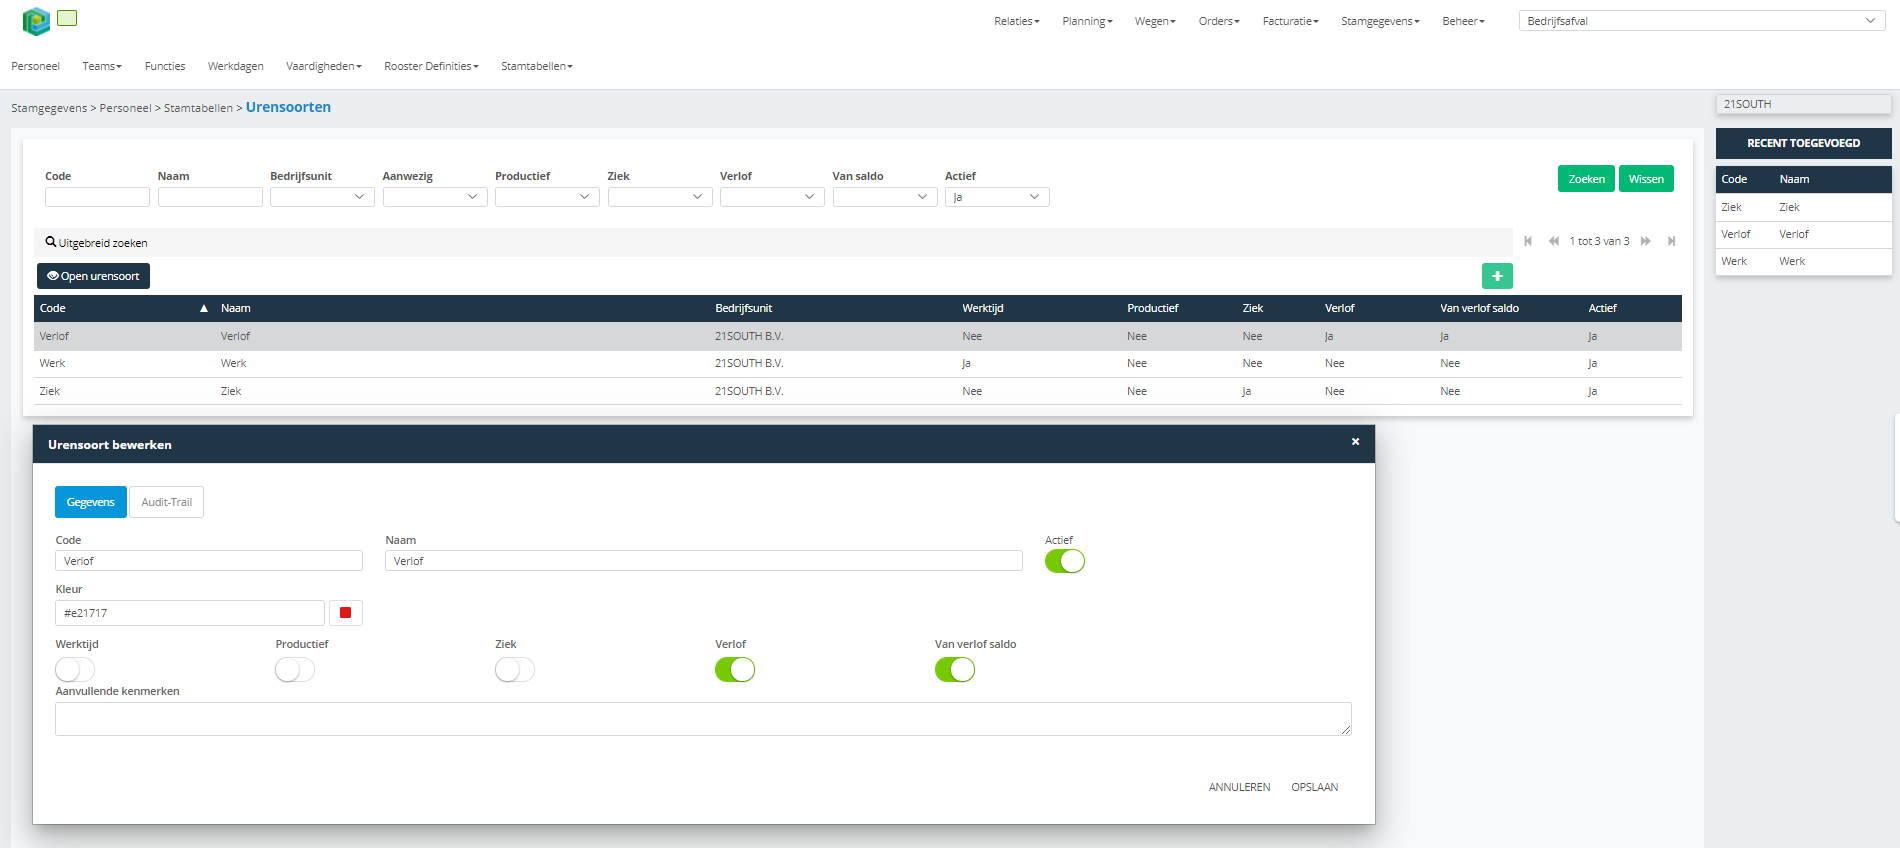1900x848 pixels.
Task: Click the magnifier icon of Uitgebreid zoeken
Action: (x=51, y=242)
